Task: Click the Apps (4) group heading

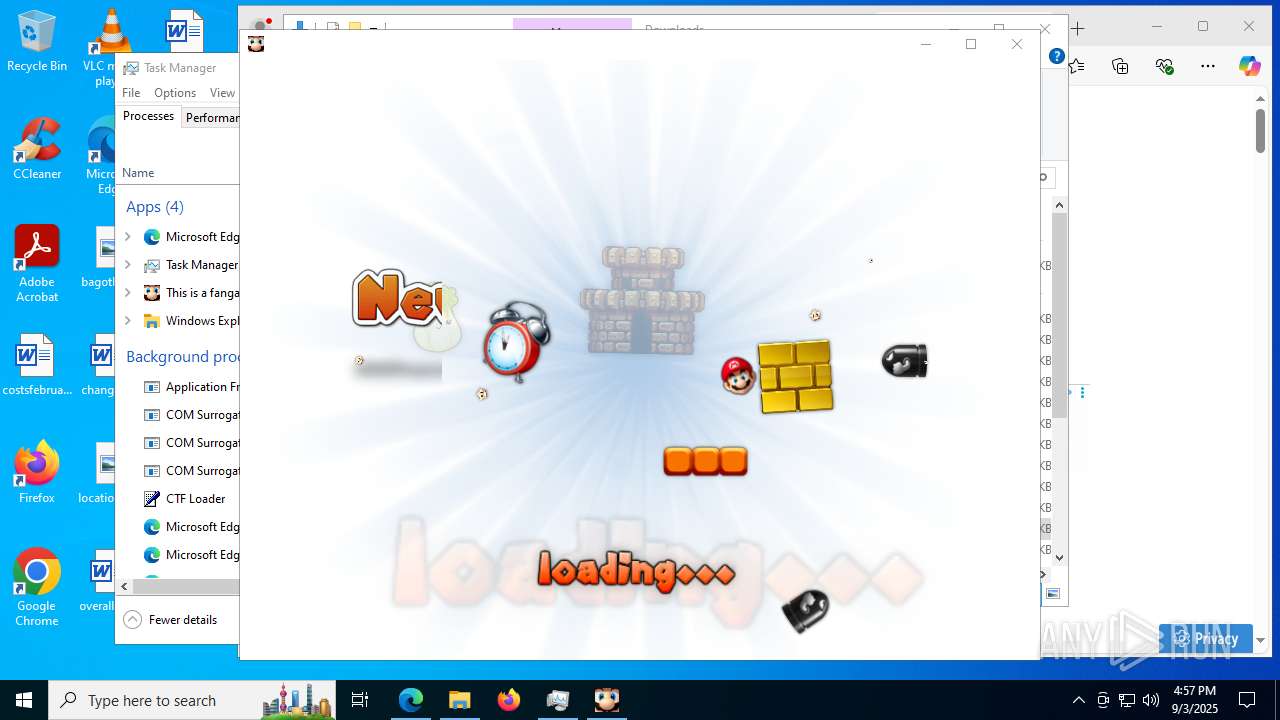Action: 155,207
